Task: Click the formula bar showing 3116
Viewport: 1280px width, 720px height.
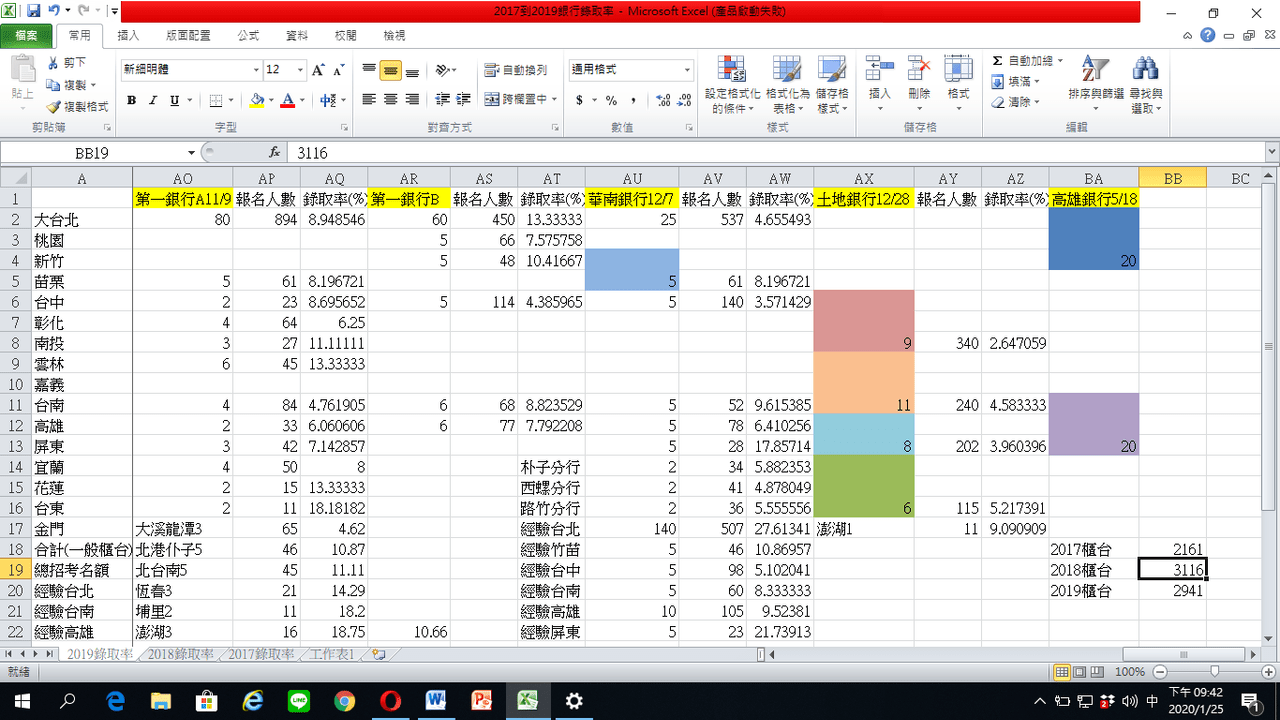Action: (x=776, y=153)
